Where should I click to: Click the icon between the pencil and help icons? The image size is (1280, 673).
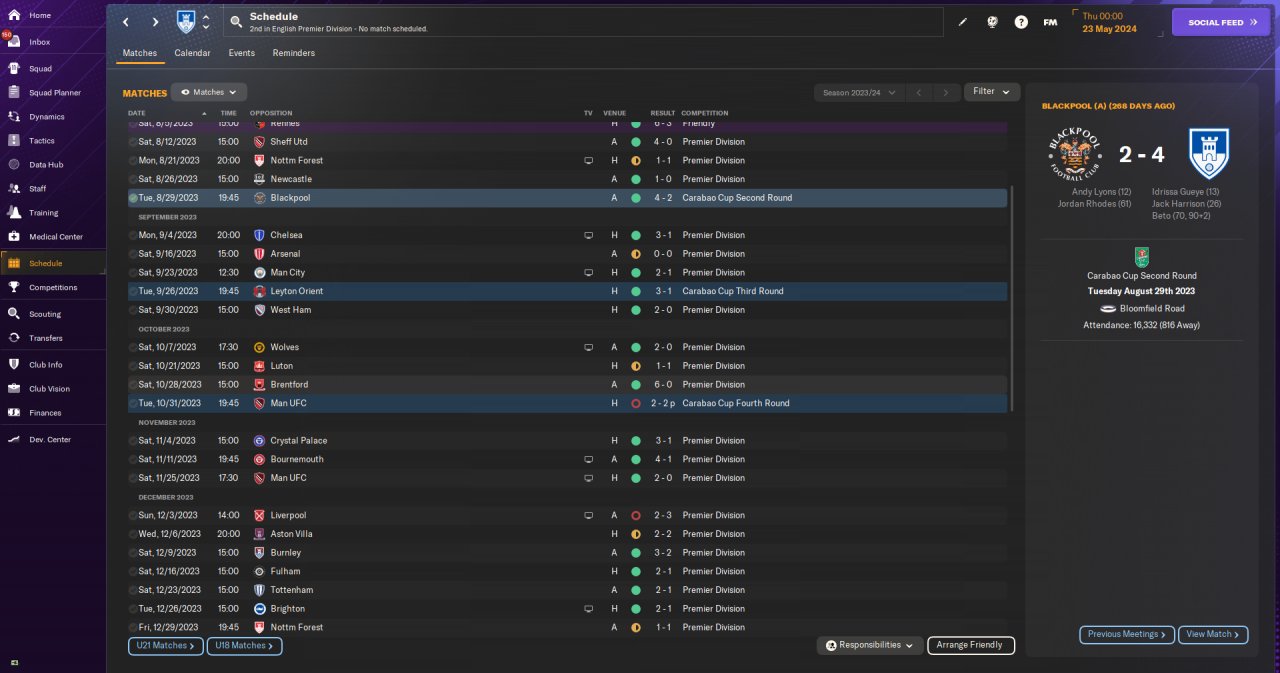992,22
